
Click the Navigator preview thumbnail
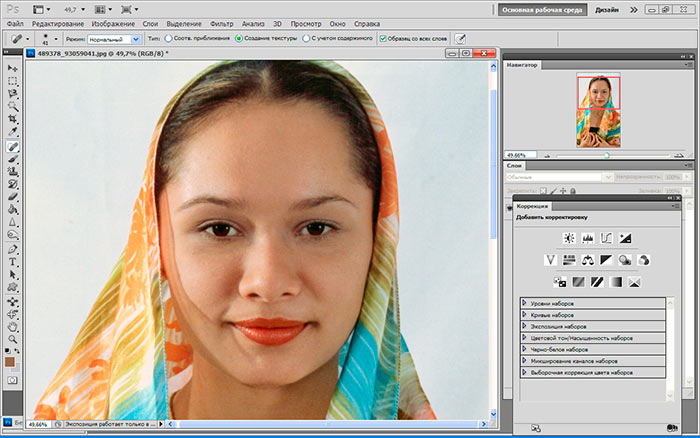click(x=600, y=110)
